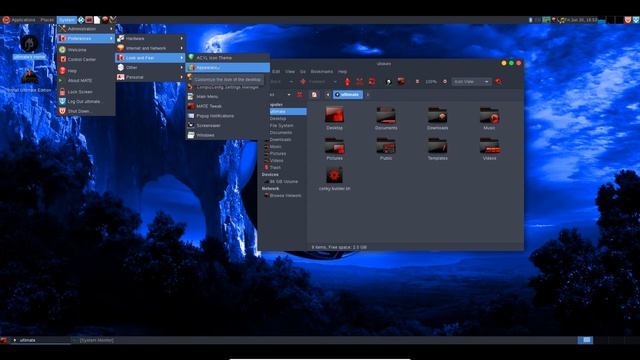Go up one folder level in toolbar
The image size is (640, 360).
pyautogui.click(x=347, y=82)
